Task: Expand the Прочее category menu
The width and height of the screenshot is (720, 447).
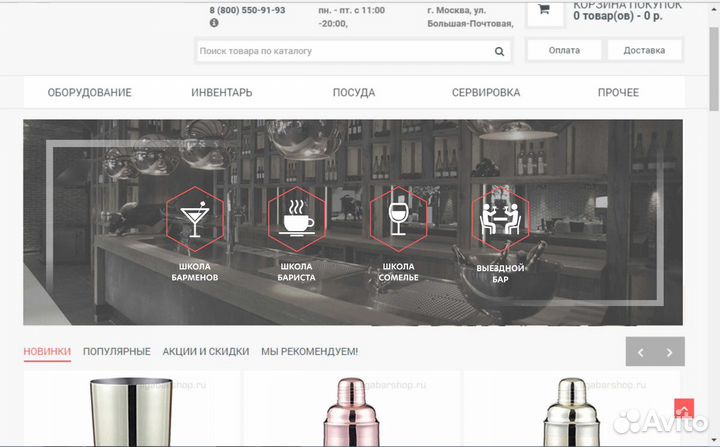Action: [618, 93]
